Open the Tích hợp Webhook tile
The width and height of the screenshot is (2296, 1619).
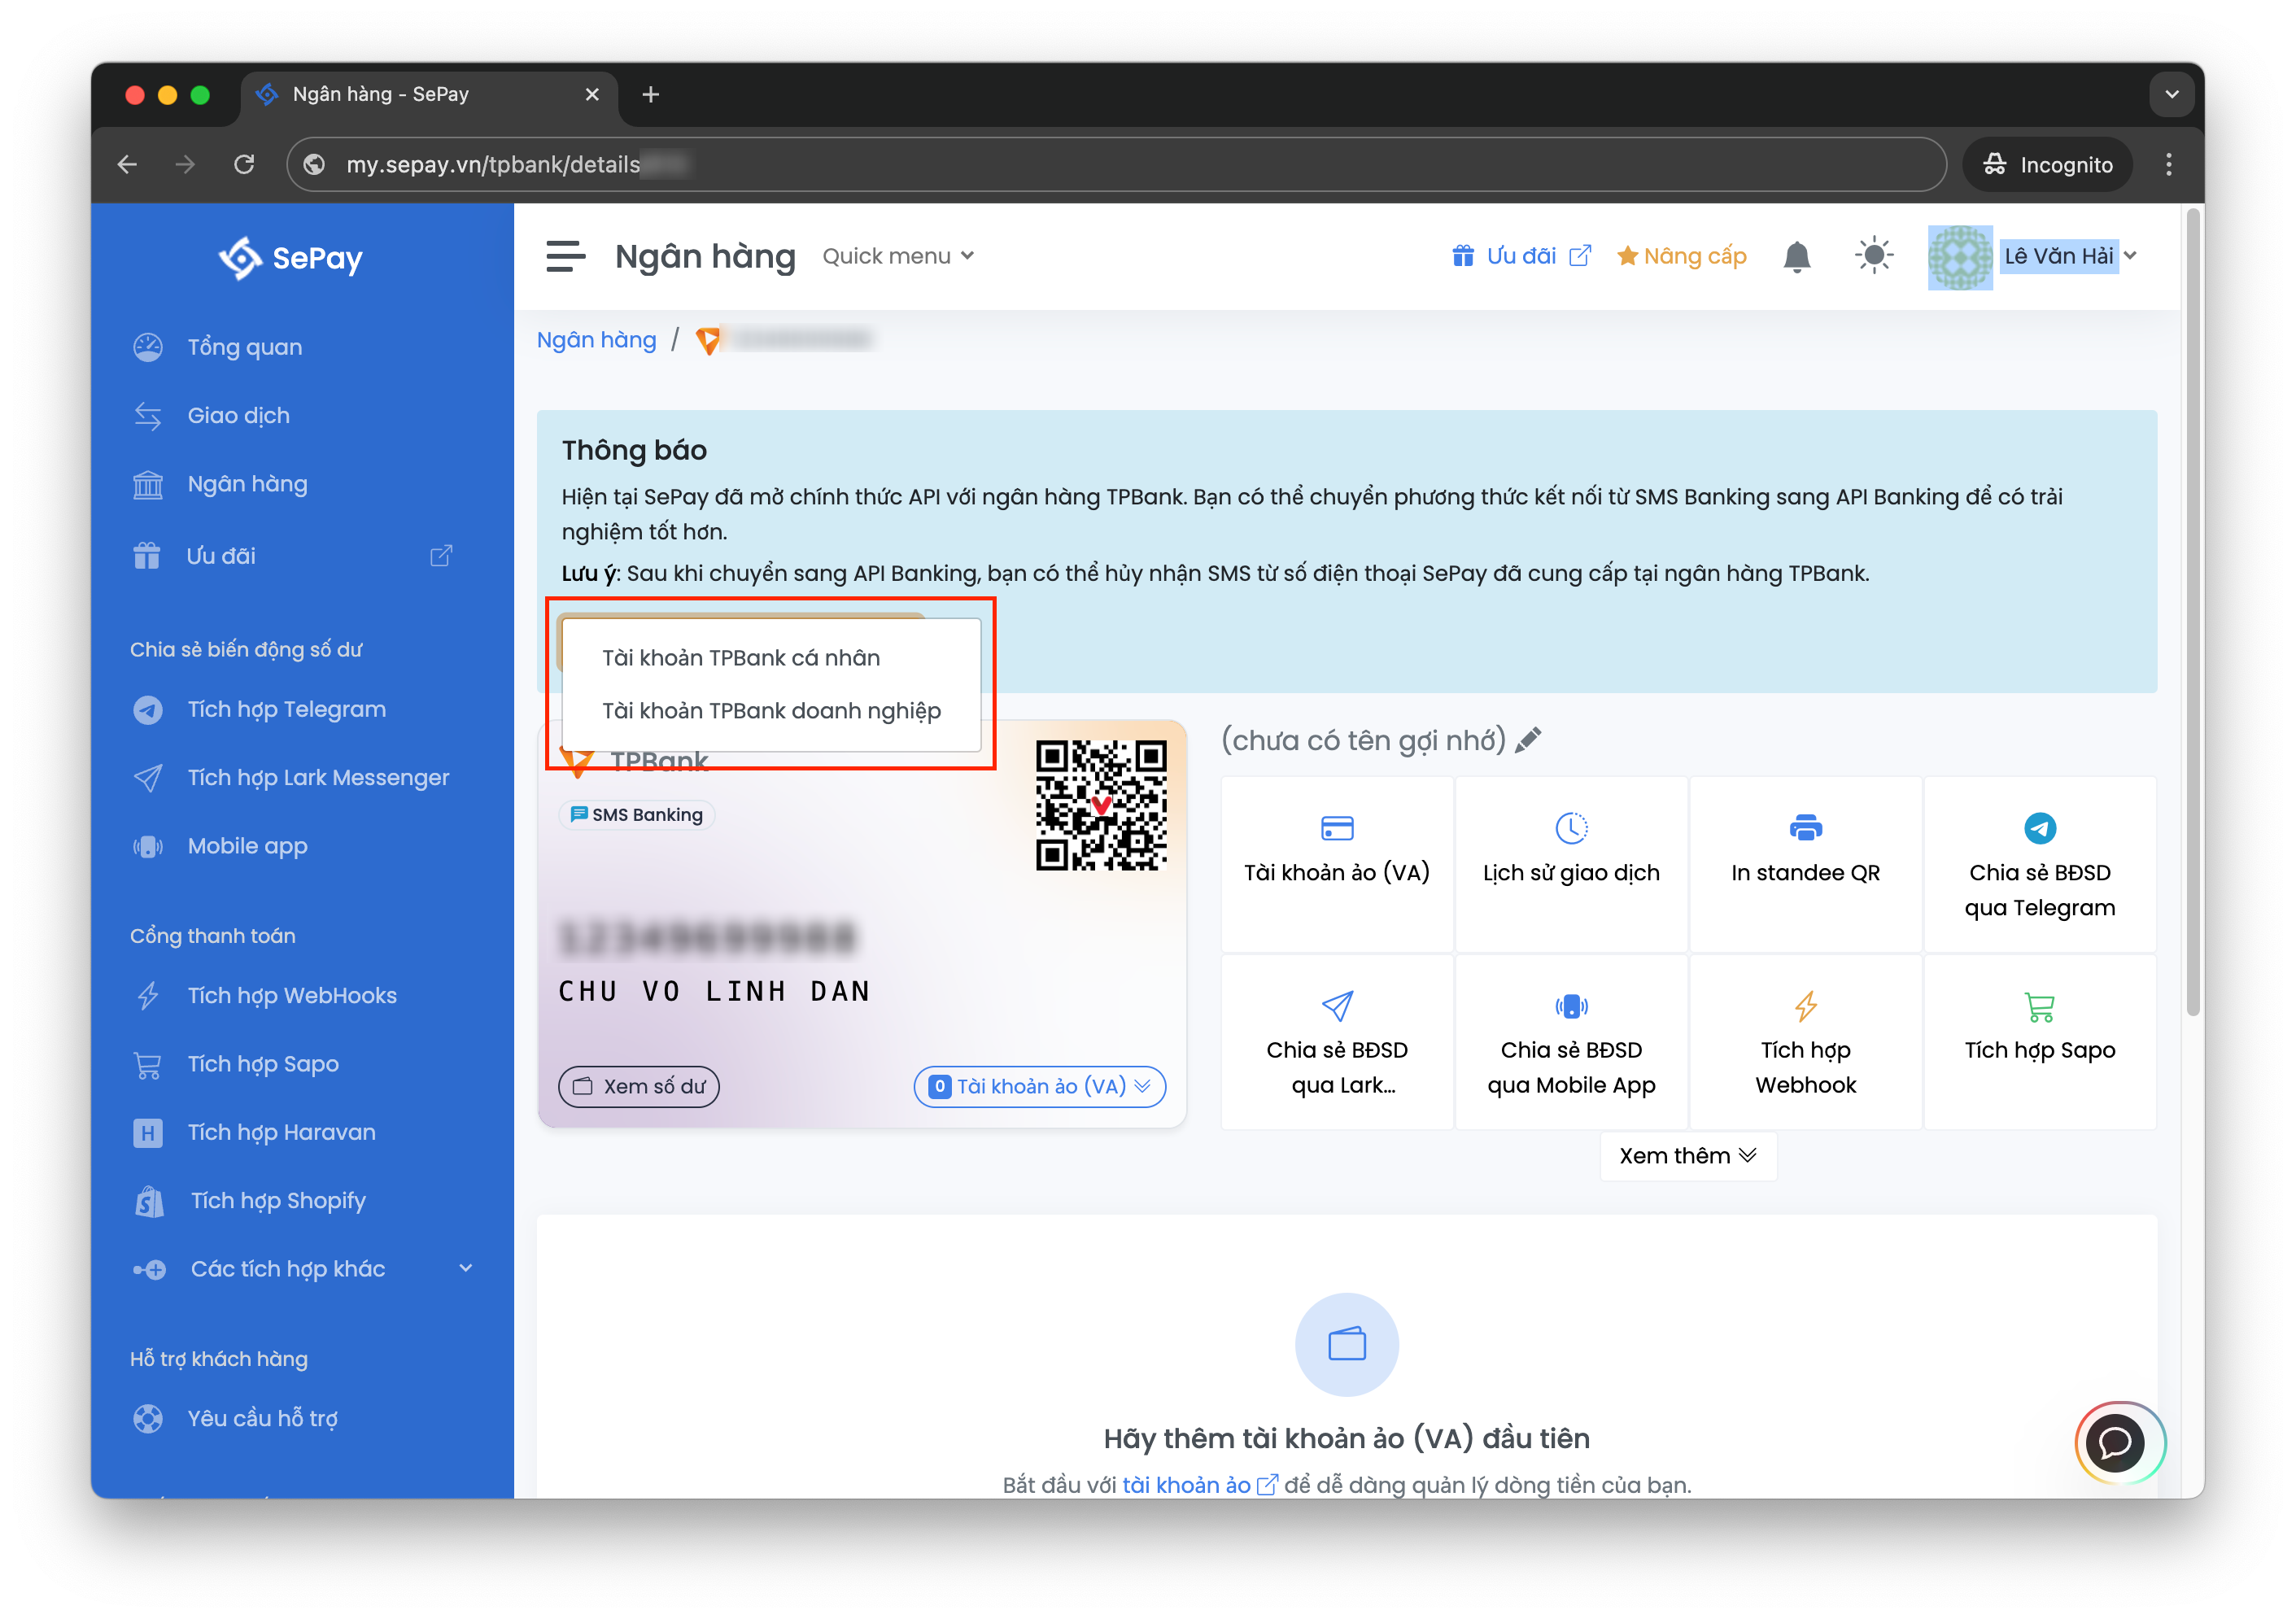tap(1805, 1042)
